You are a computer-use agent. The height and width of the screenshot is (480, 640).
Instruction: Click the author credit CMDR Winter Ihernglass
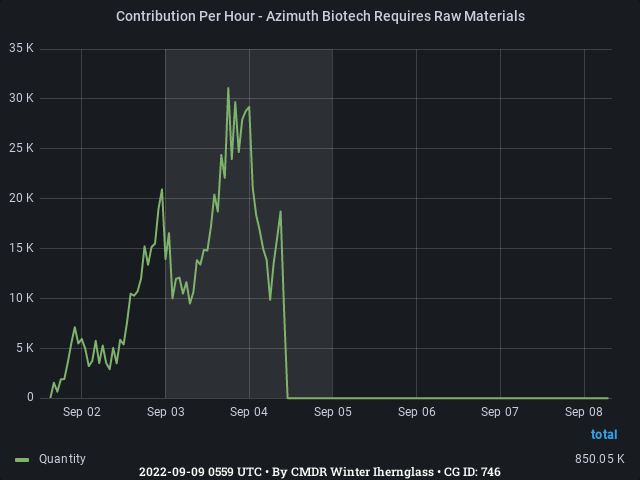tap(362, 472)
